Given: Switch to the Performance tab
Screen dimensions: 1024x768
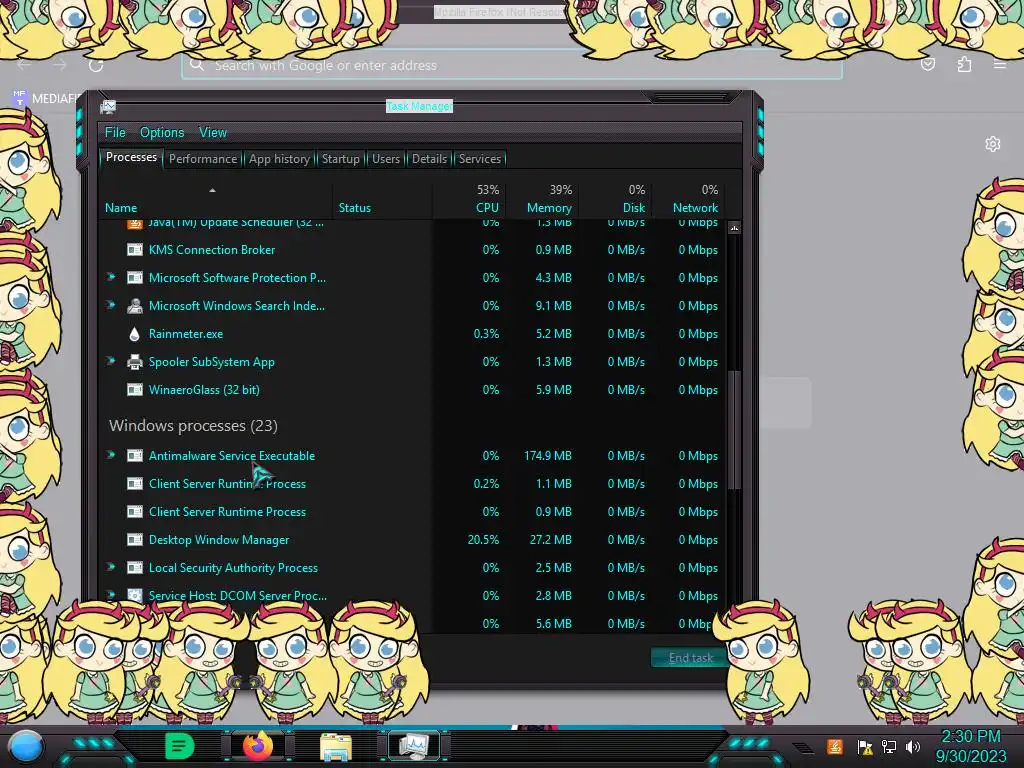Looking at the screenshot, I should coord(203,159).
